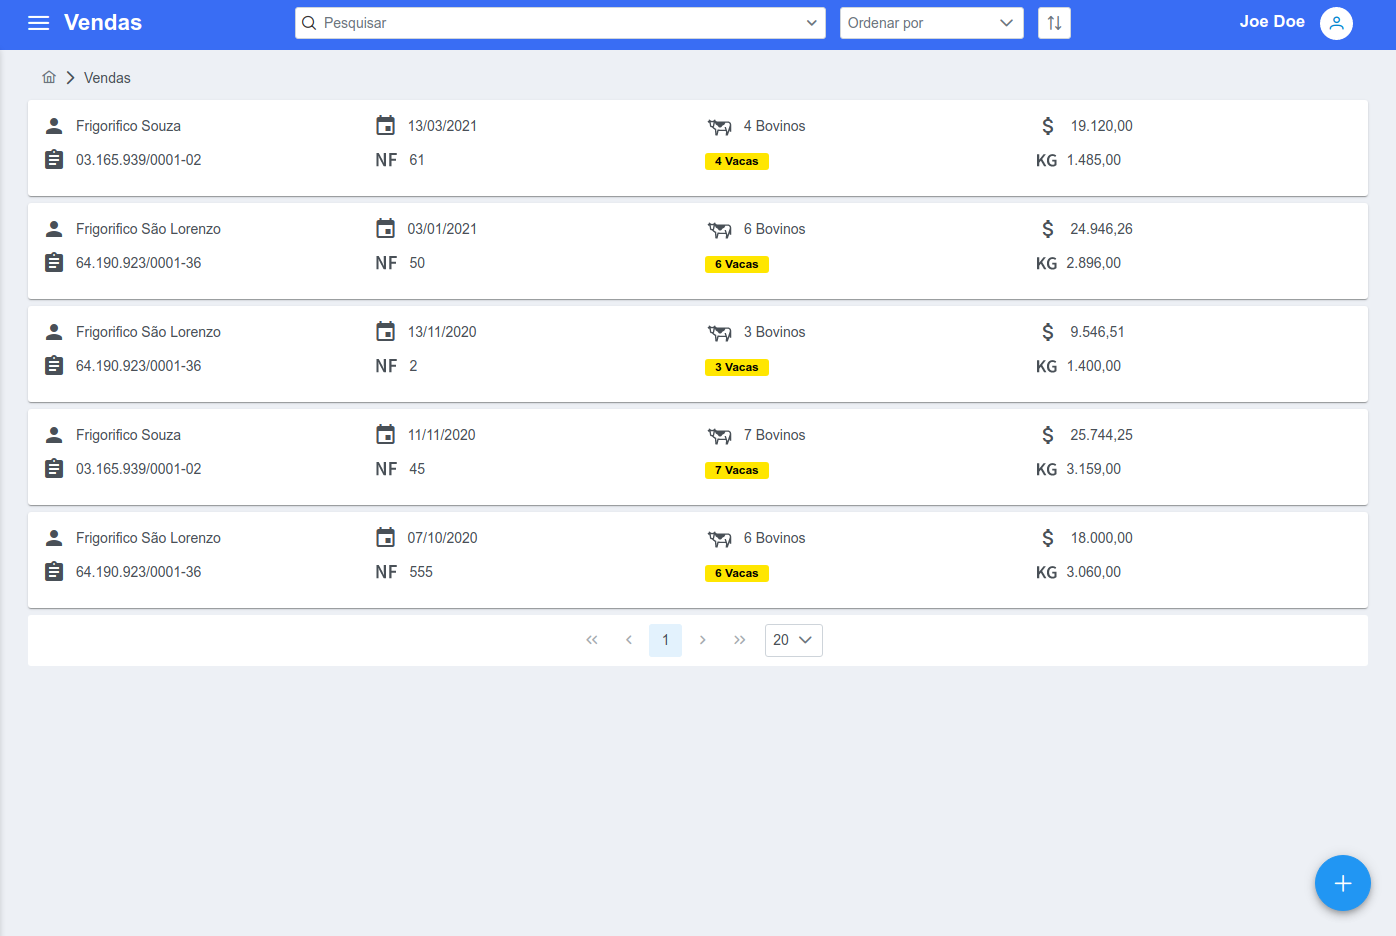Click dollar icon beside 19.120,00
This screenshot has height=936, width=1396.
click(1047, 126)
